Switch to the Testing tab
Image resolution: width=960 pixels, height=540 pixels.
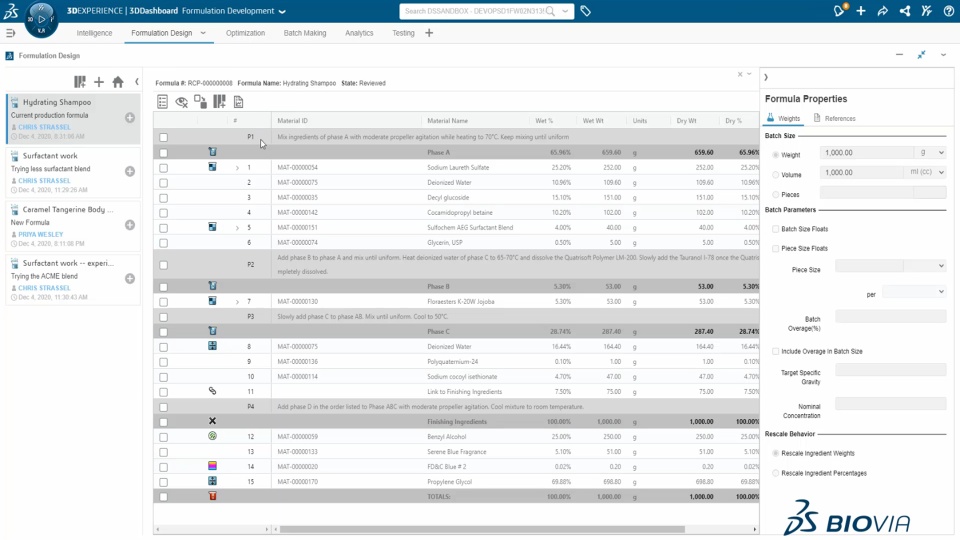pyautogui.click(x=403, y=33)
